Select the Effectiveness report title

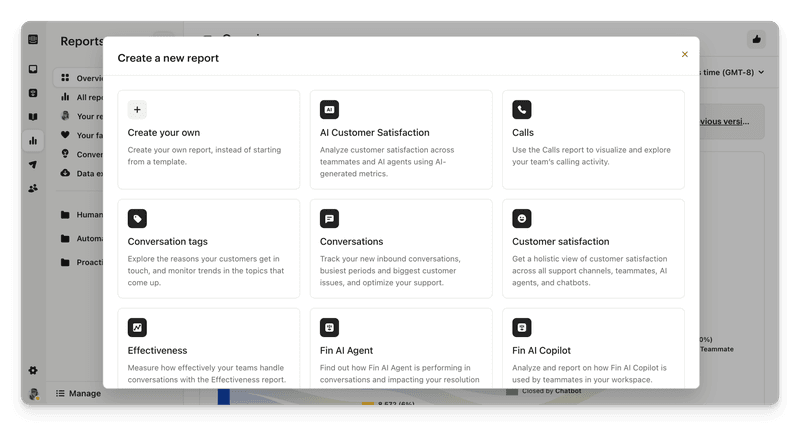[x=157, y=350]
